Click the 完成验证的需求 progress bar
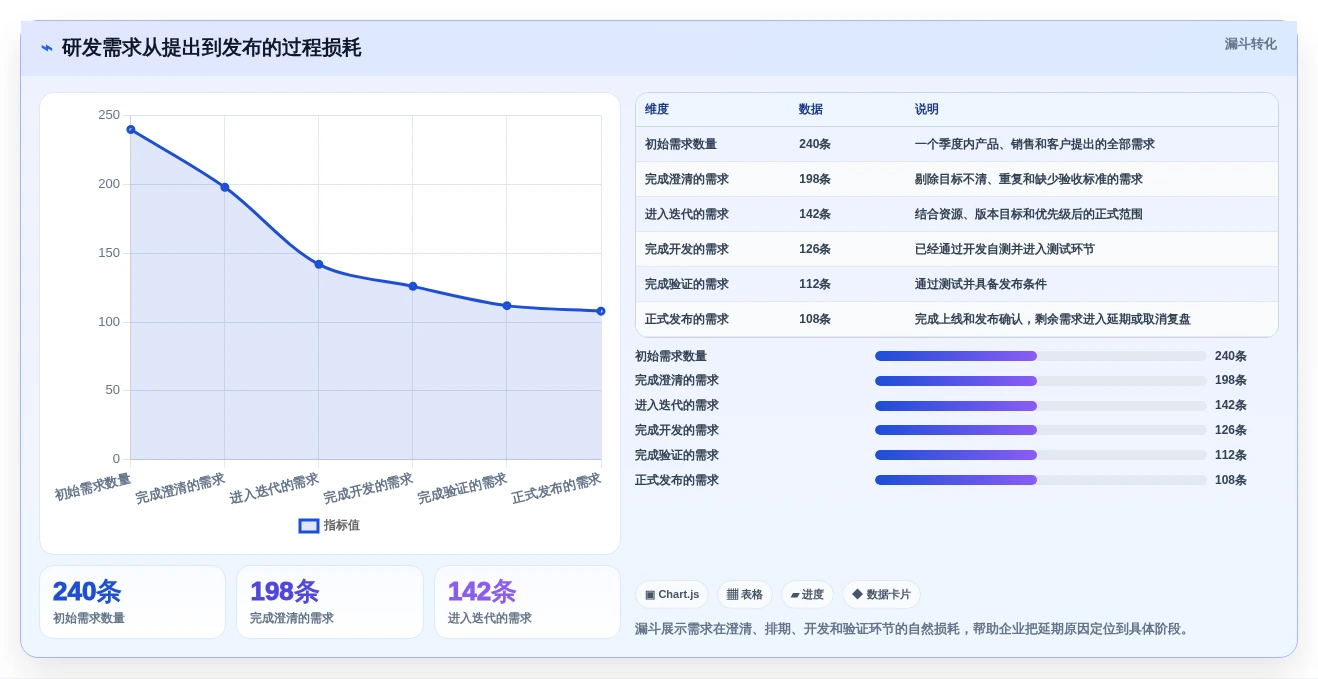 pyautogui.click(x=1041, y=455)
